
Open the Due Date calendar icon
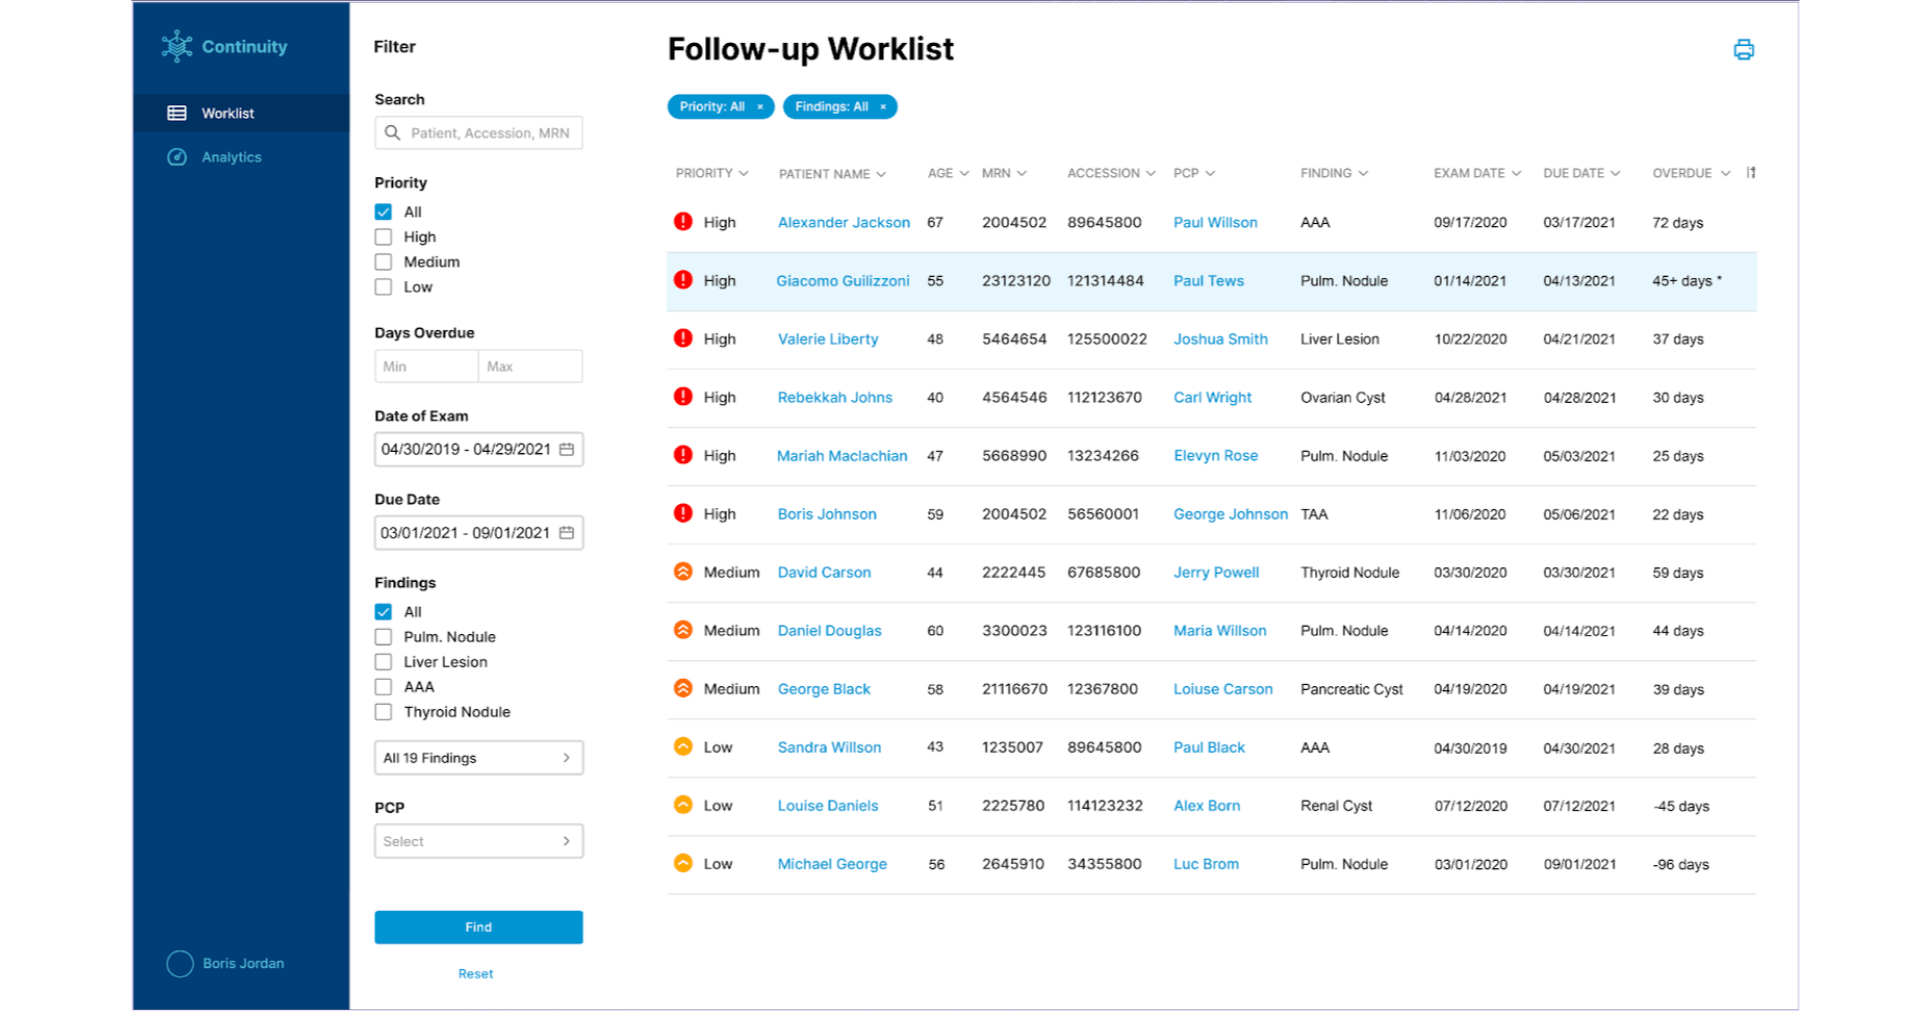tap(567, 533)
